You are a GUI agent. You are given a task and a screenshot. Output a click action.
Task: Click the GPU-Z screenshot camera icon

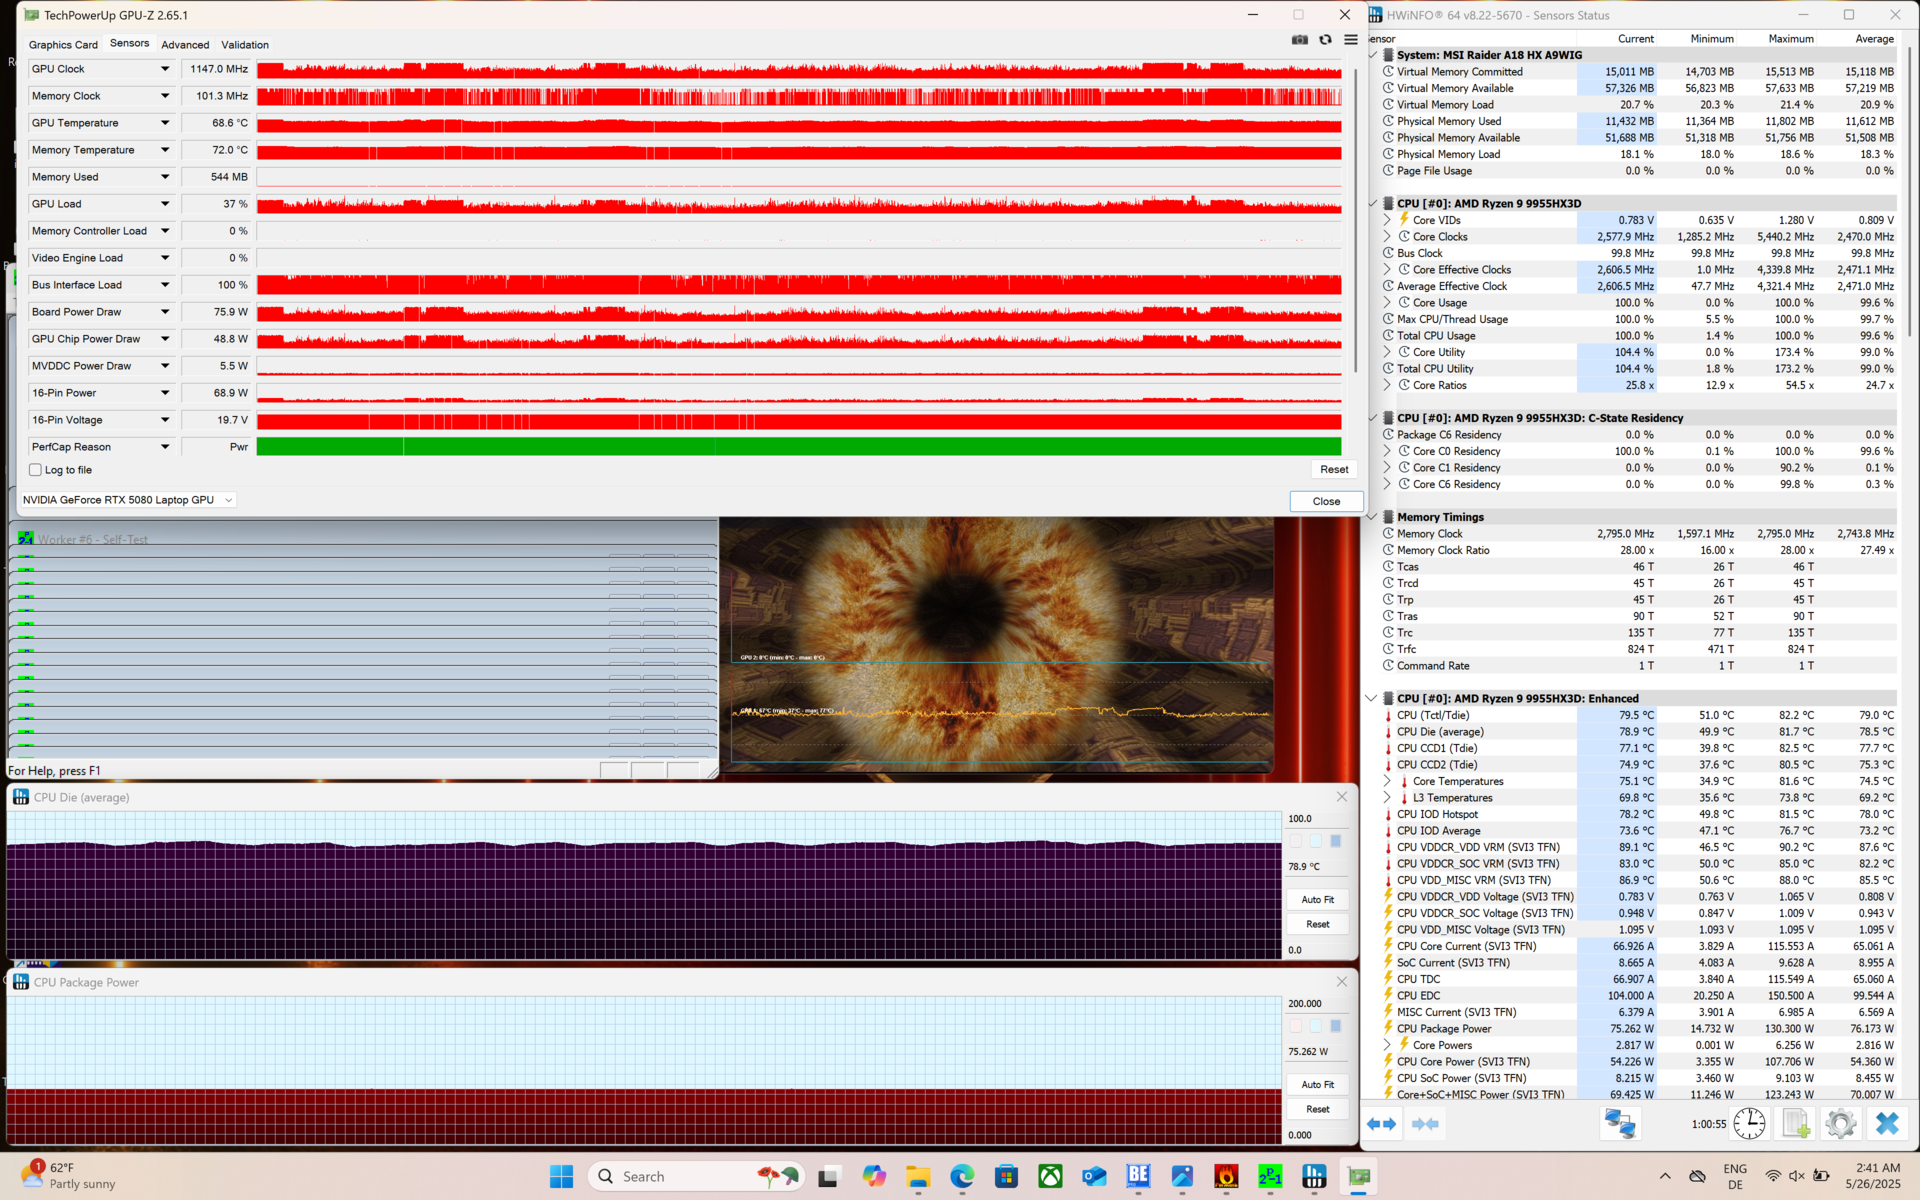click(1299, 40)
